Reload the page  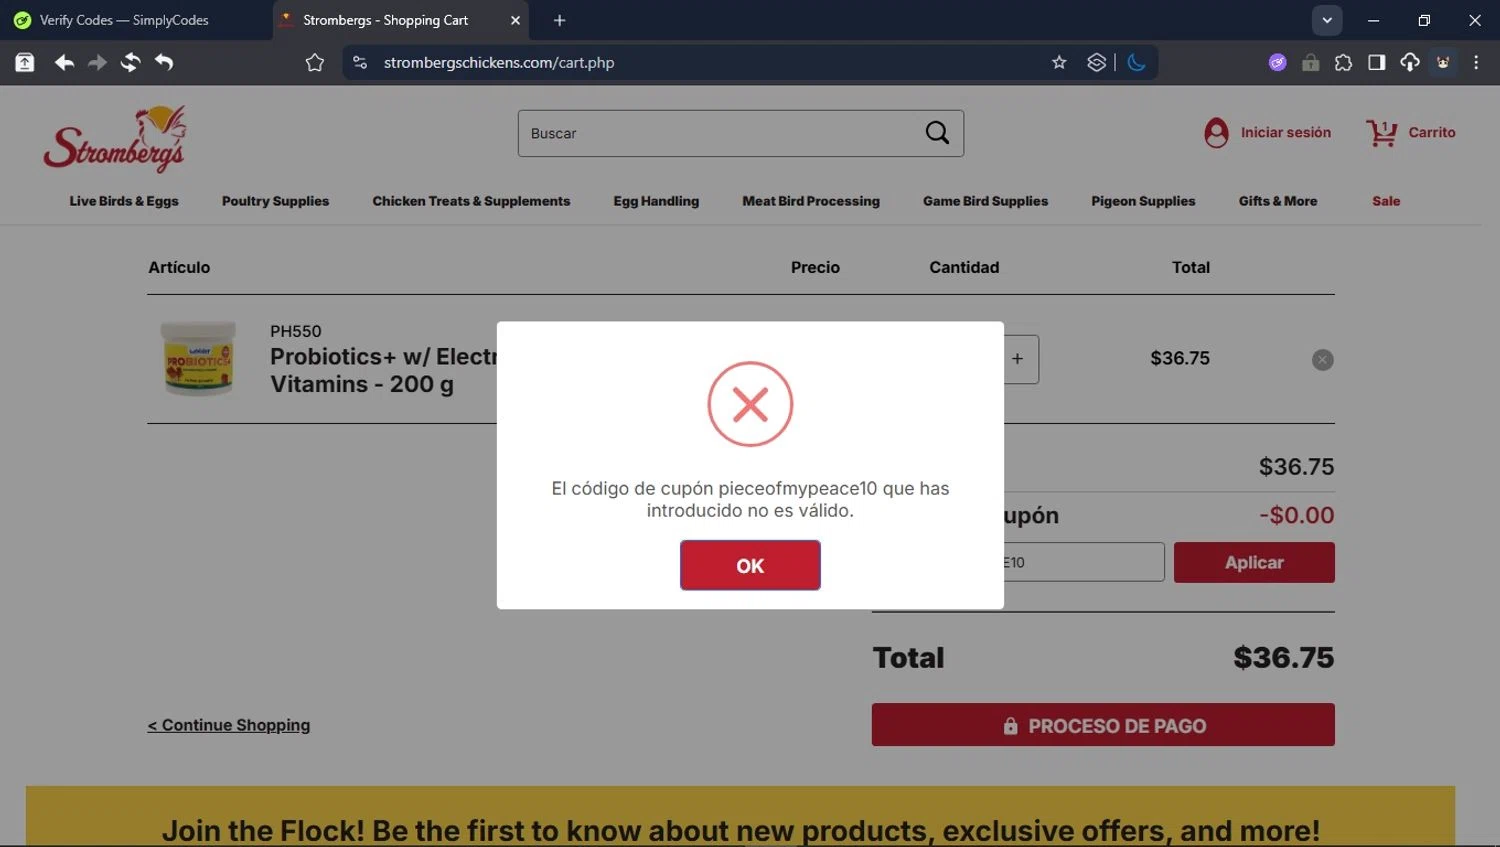point(130,62)
